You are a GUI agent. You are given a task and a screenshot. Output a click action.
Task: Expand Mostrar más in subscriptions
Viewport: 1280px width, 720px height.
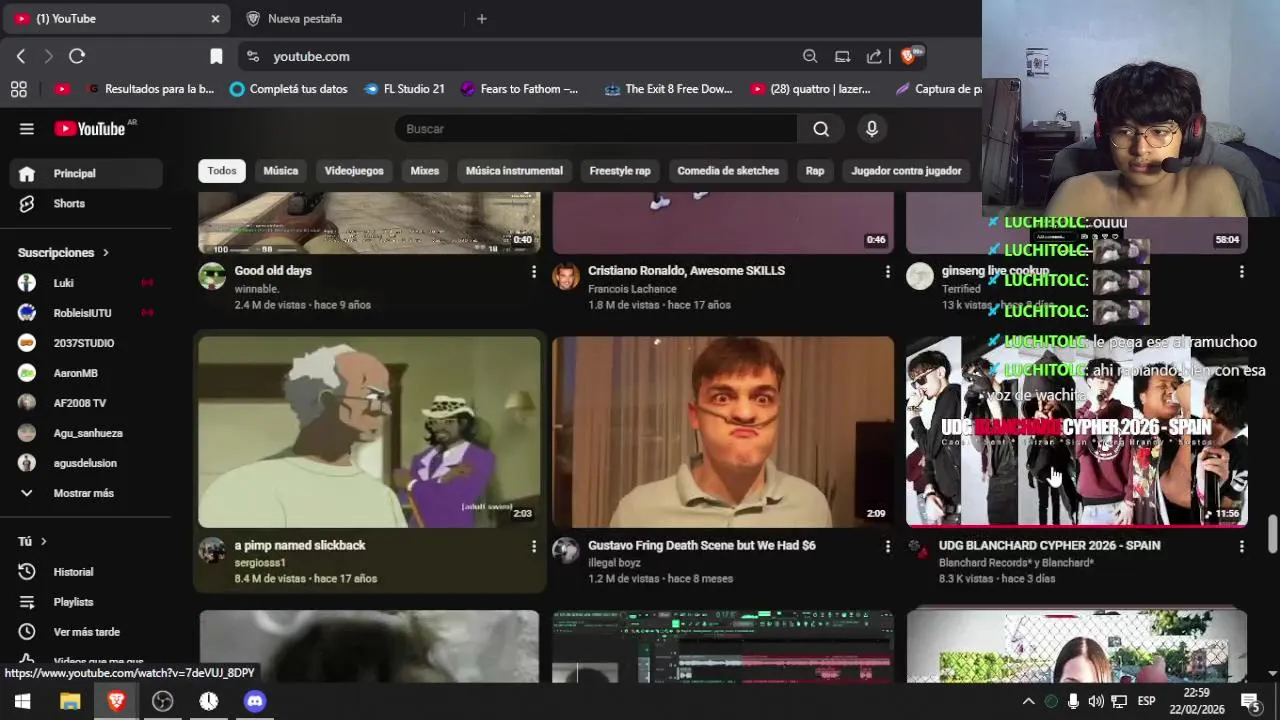coord(82,493)
